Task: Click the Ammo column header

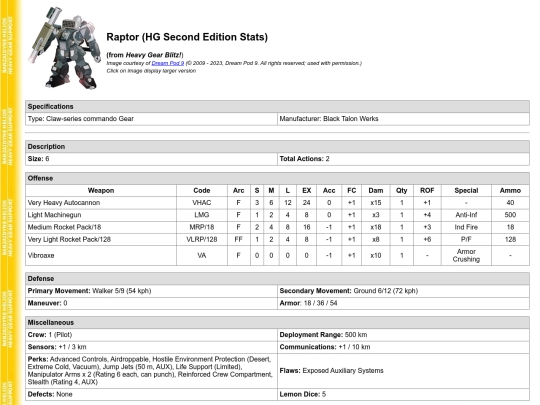Action: click(510, 190)
